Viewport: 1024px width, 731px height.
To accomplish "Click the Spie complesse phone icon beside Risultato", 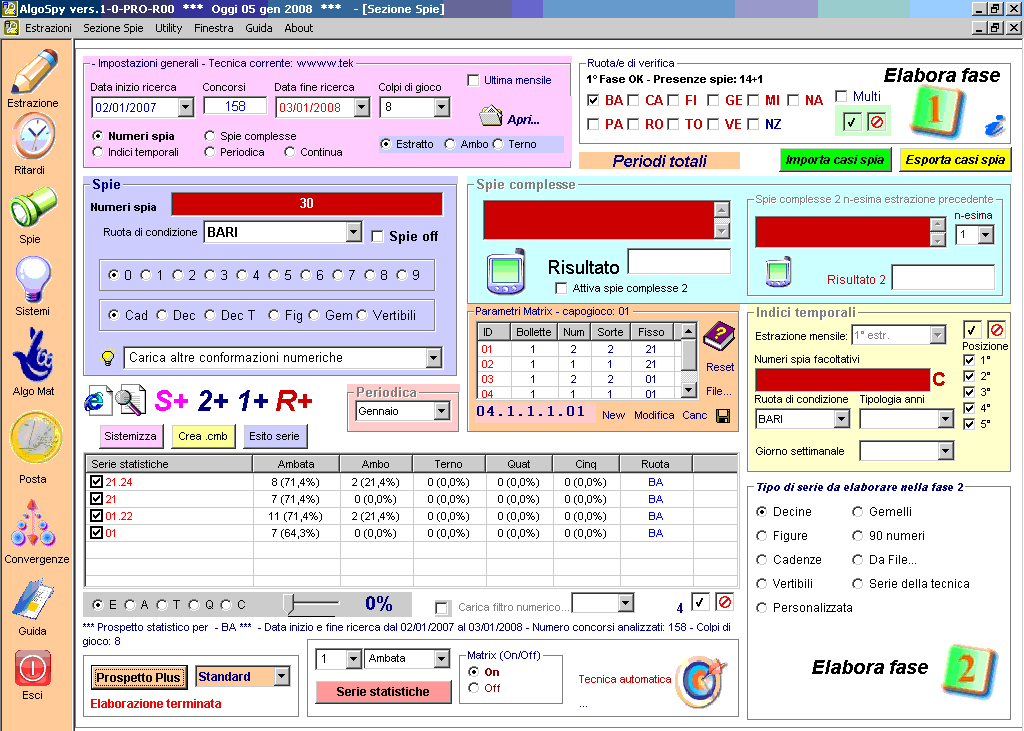I will pos(506,271).
